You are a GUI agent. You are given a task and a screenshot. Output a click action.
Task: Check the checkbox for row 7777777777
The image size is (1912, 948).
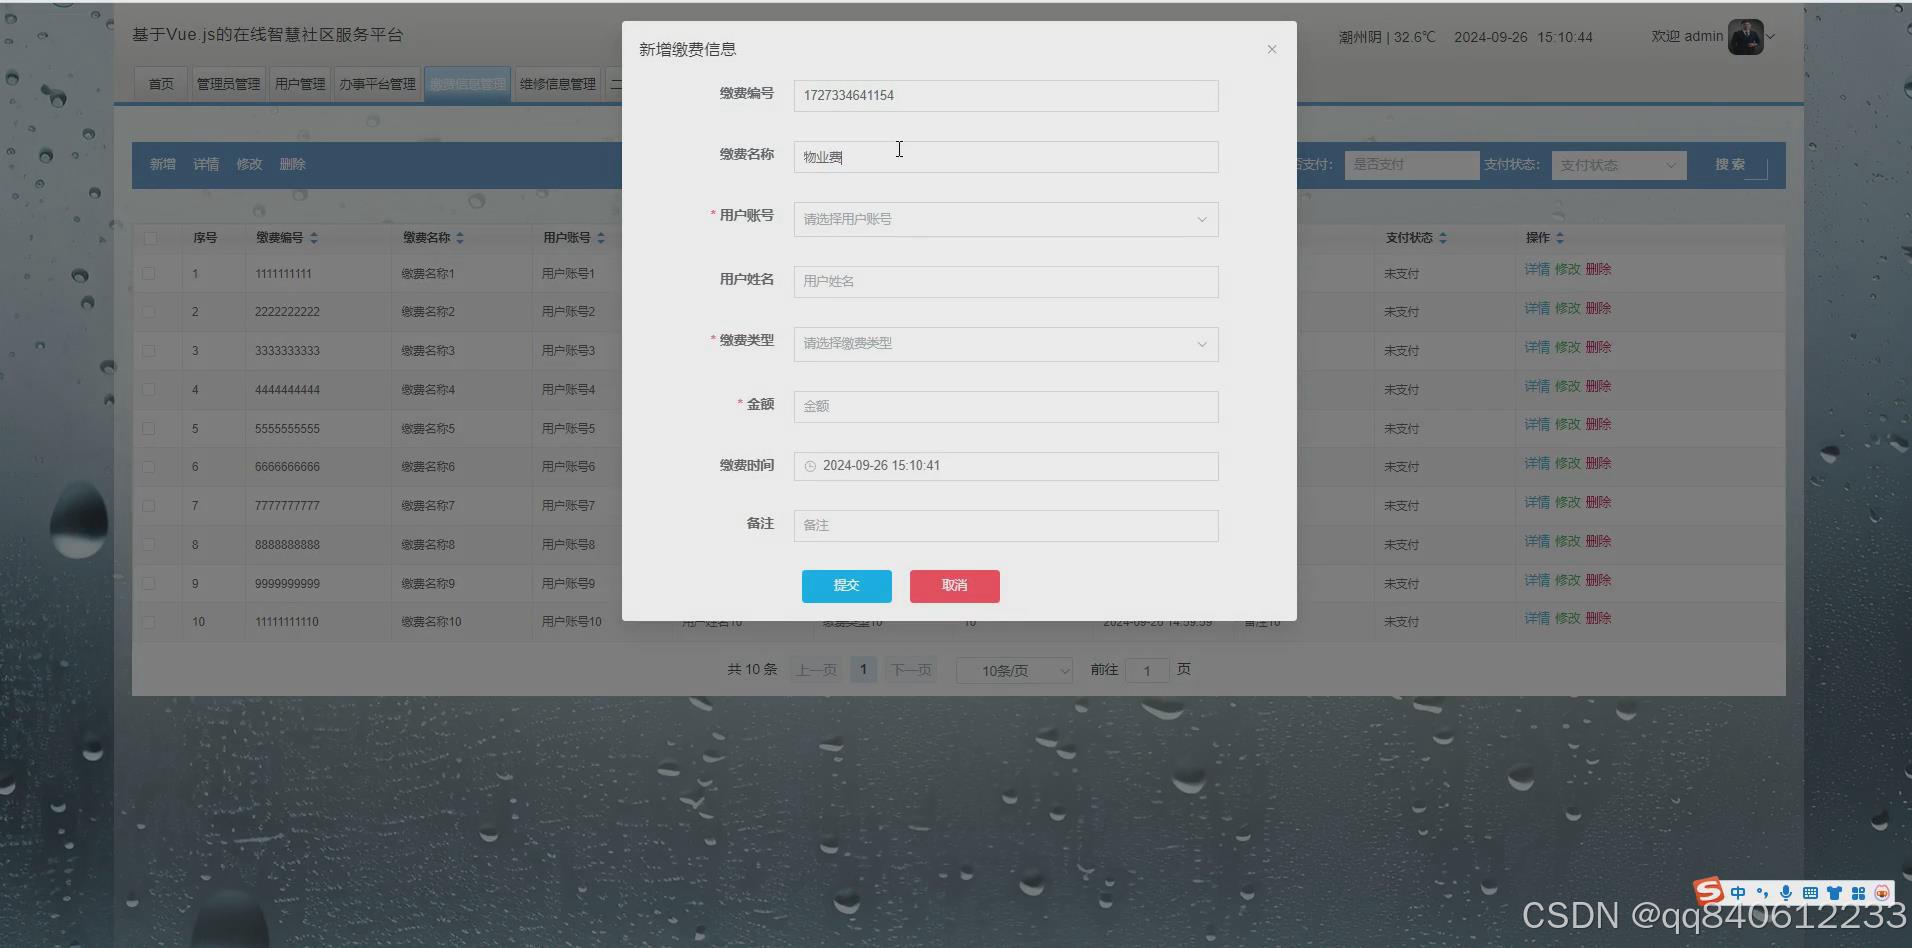point(149,506)
